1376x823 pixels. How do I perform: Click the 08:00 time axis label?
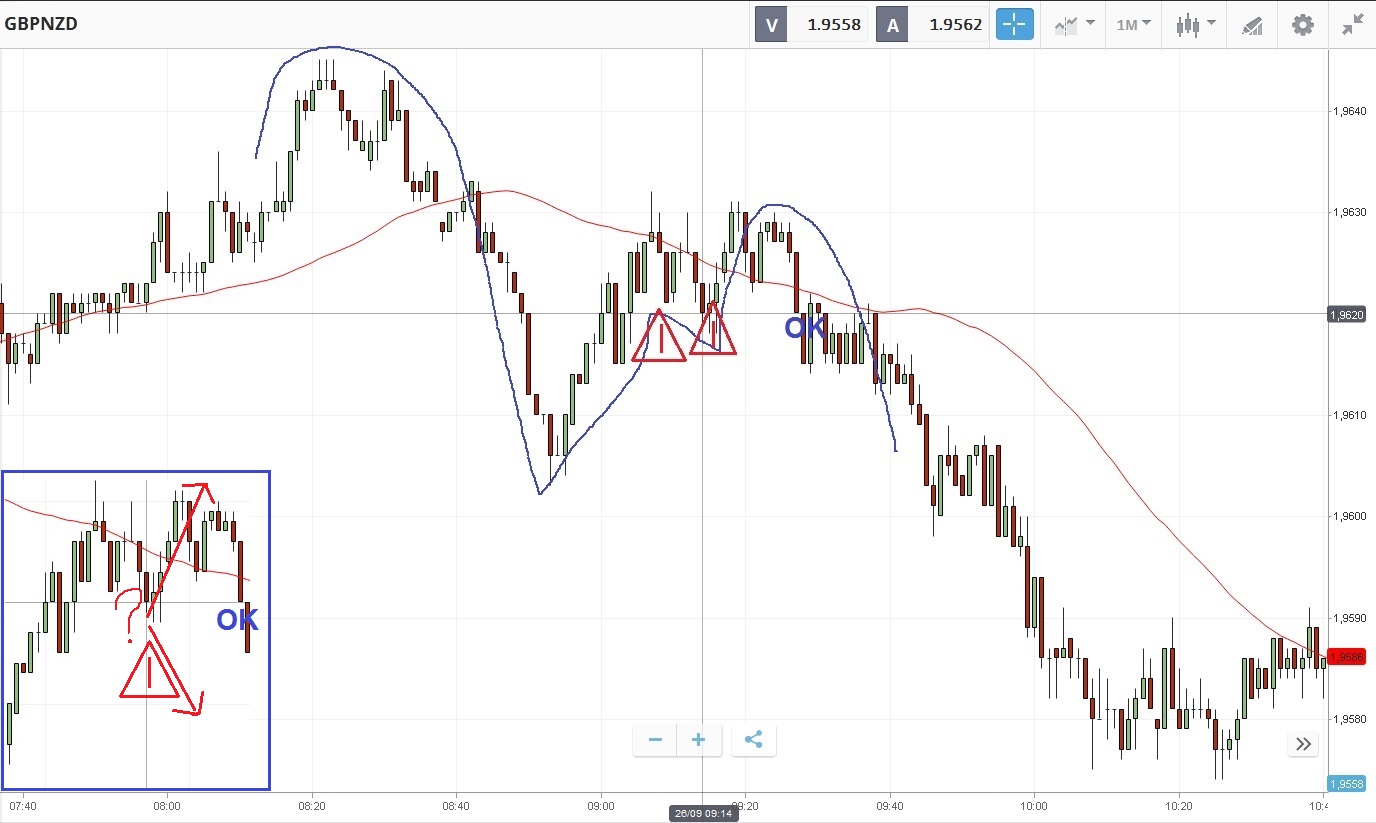(167, 806)
